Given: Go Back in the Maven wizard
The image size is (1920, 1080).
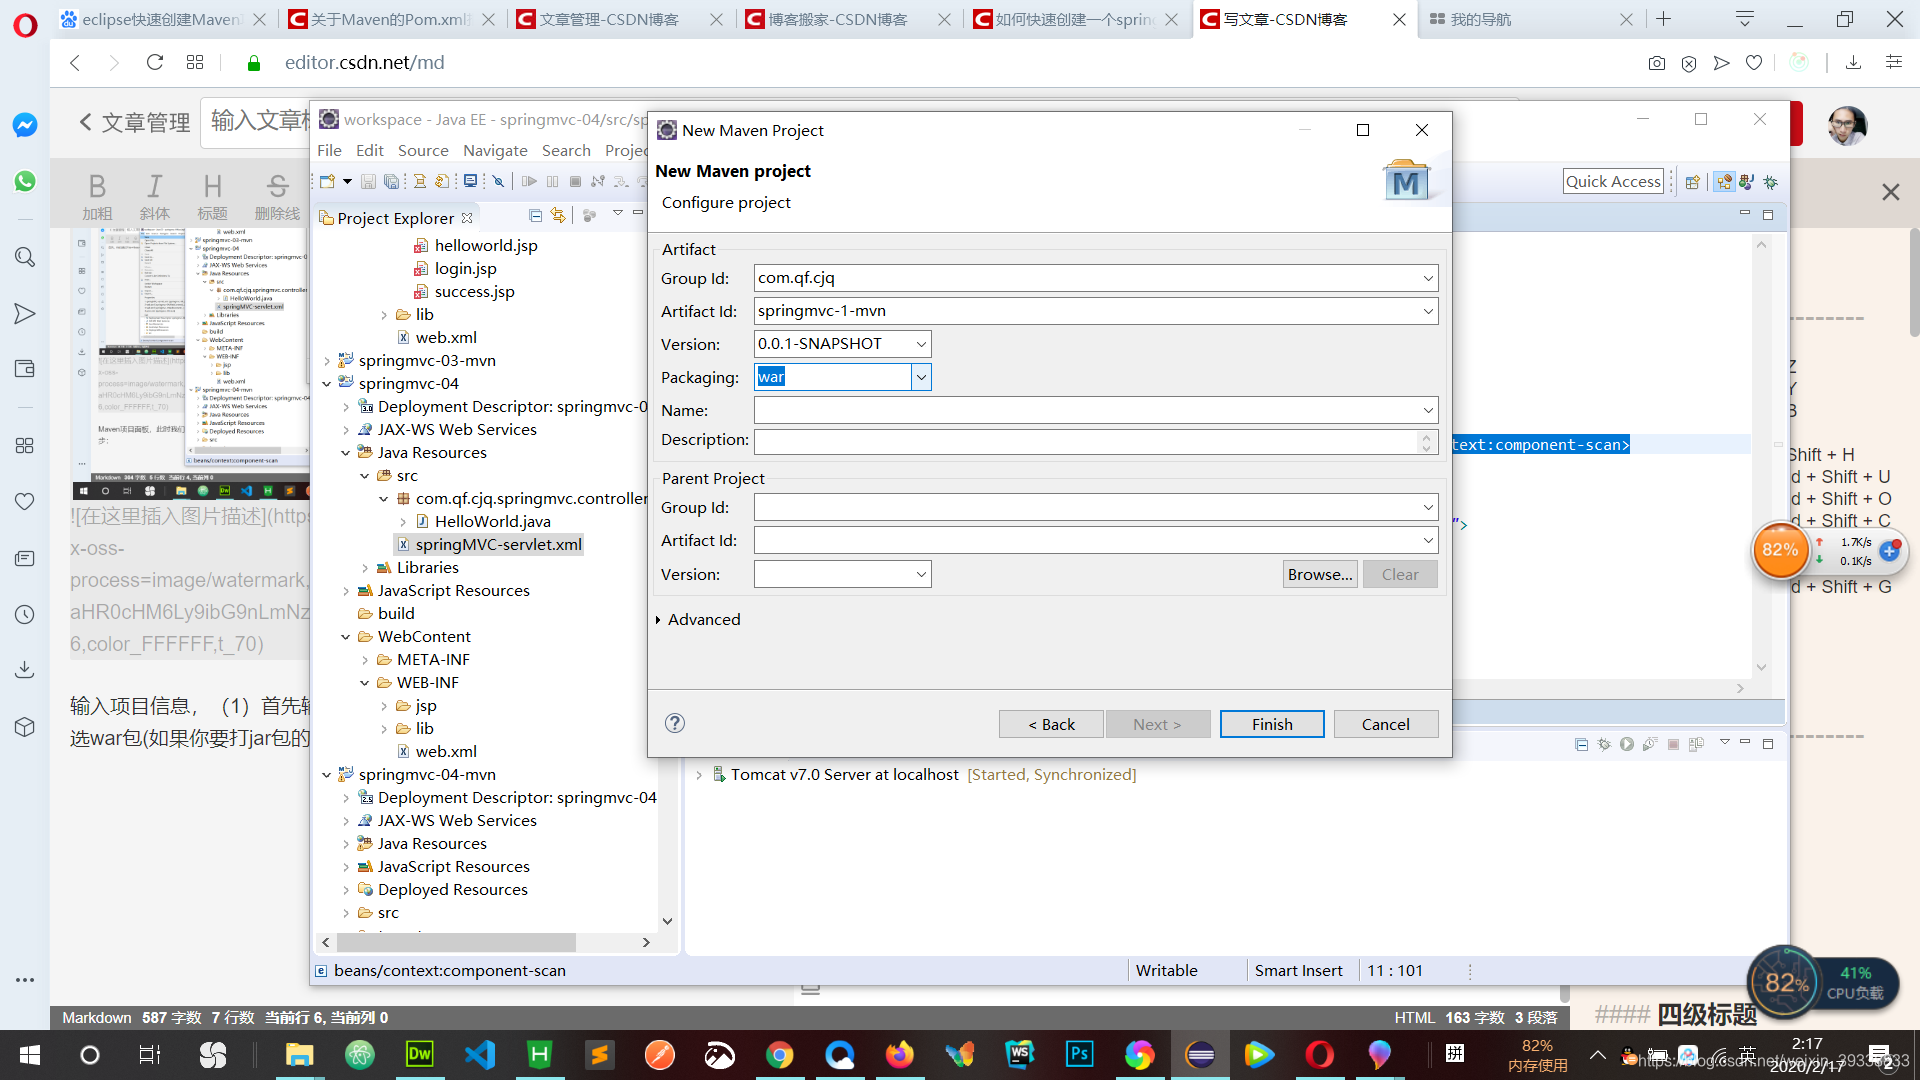Looking at the screenshot, I should (1051, 724).
